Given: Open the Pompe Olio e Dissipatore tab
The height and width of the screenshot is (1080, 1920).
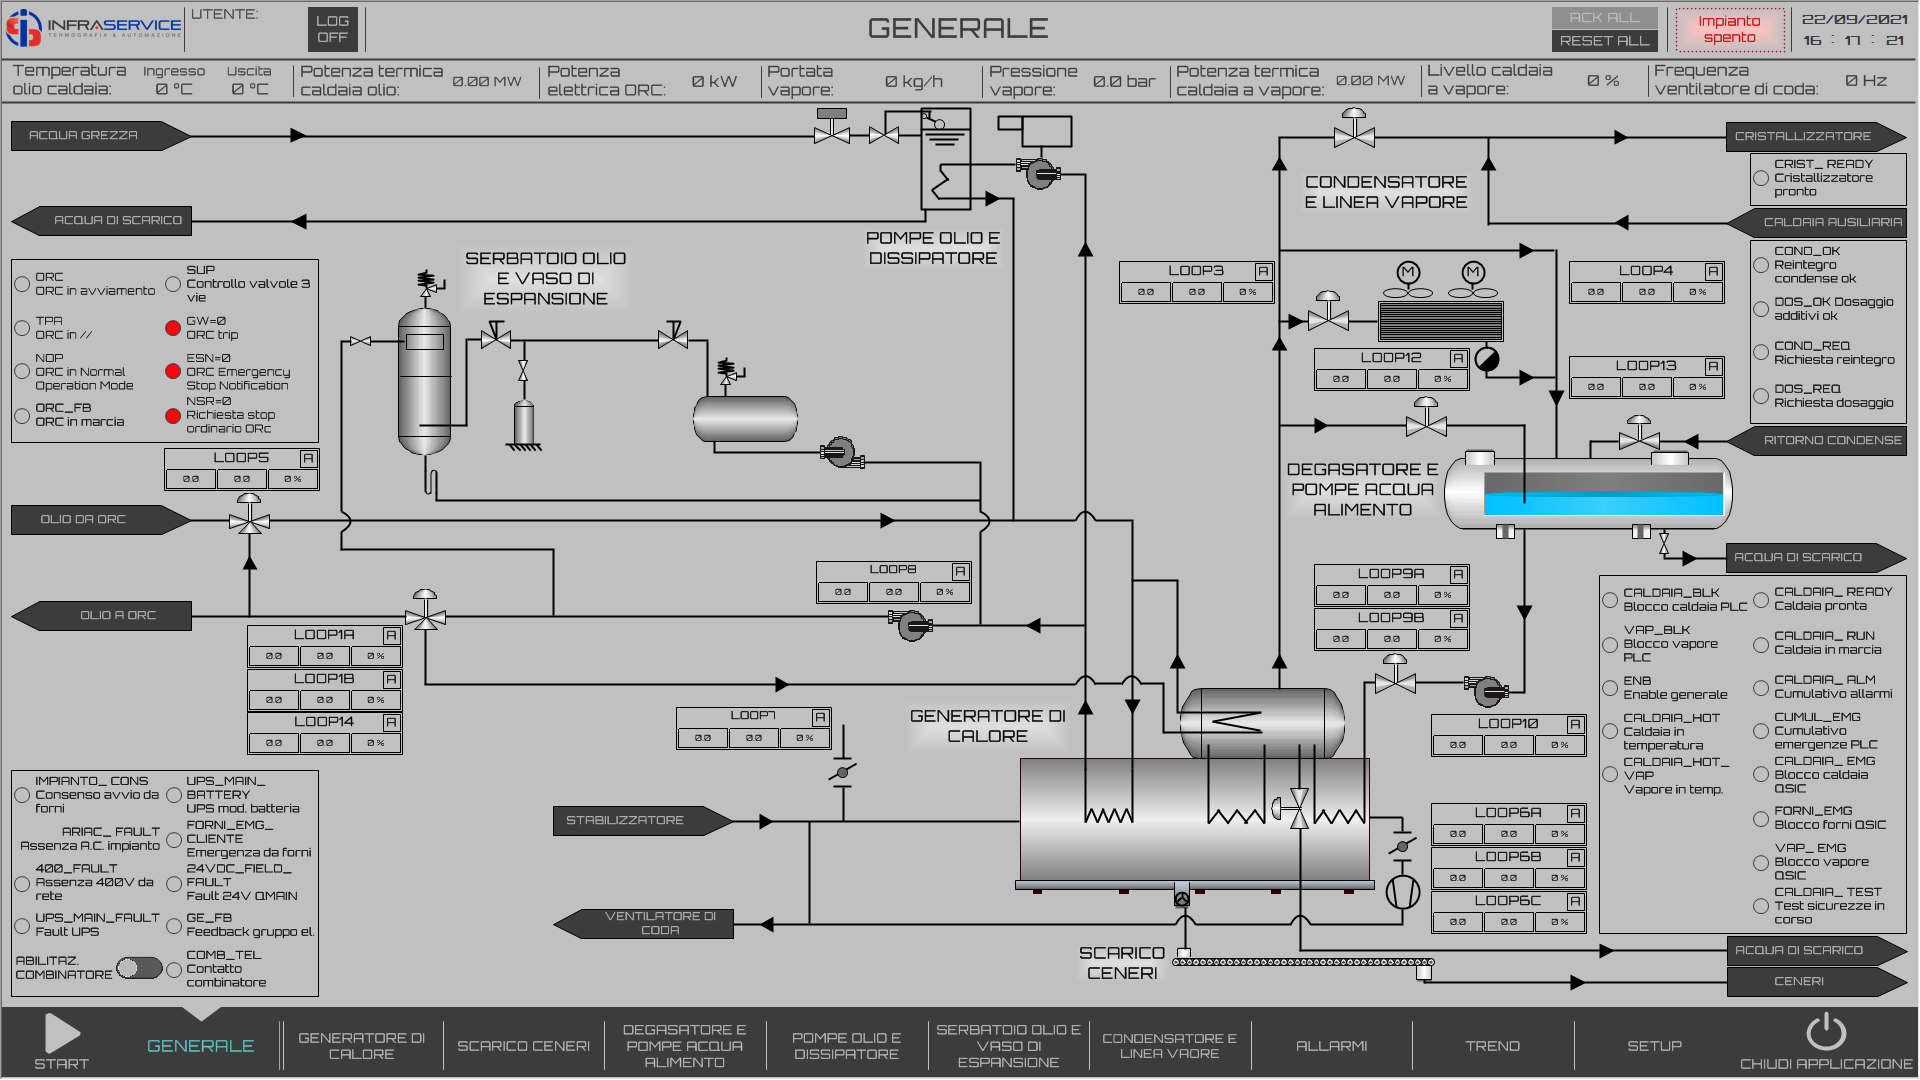Looking at the screenshot, I should pyautogui.click(x=847, y=1046).
